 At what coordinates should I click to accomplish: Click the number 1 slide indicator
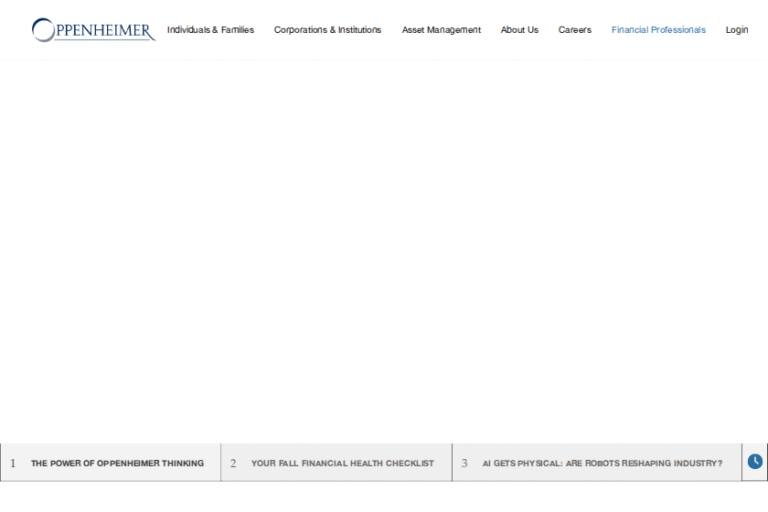click(13, 464)
